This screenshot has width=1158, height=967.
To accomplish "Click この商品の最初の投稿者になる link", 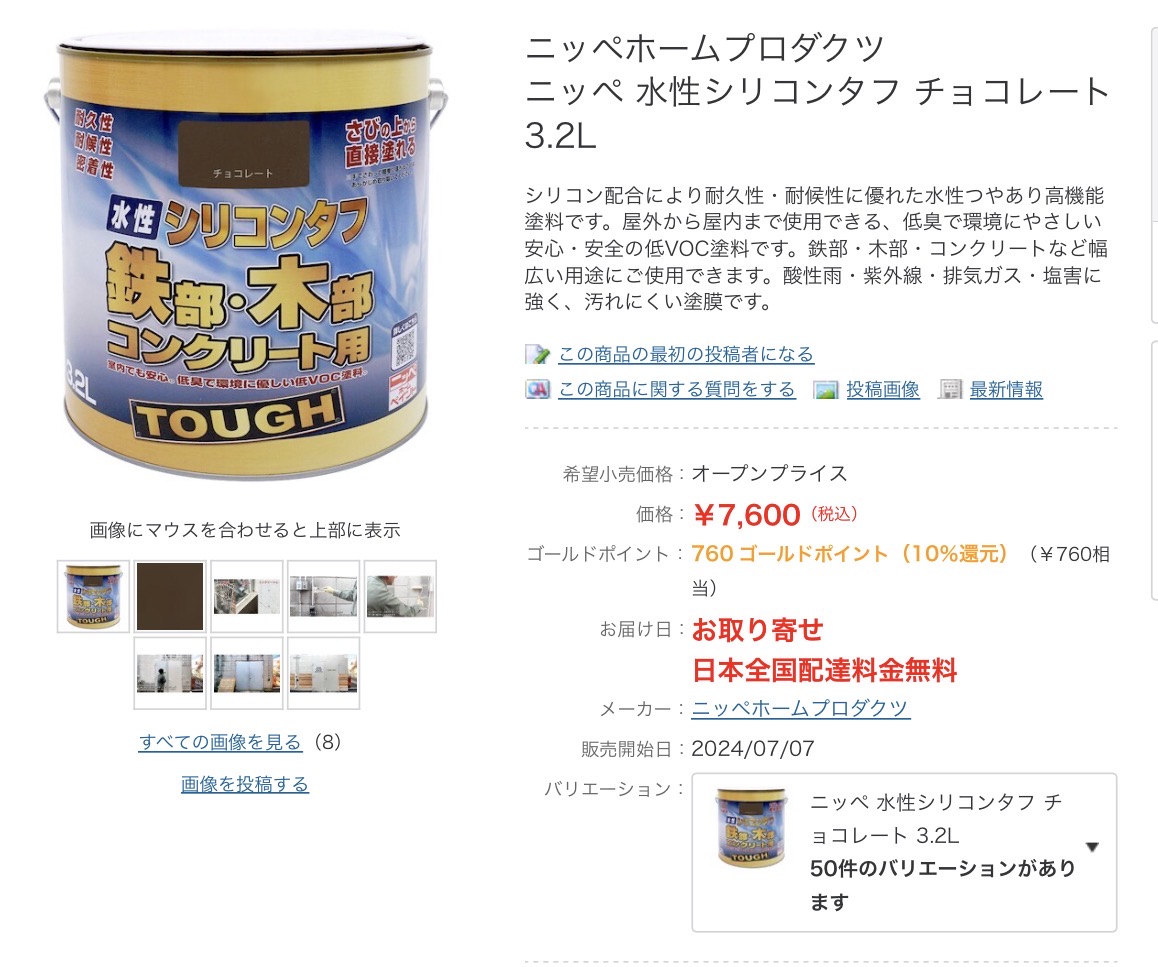I will click(685, 355).
